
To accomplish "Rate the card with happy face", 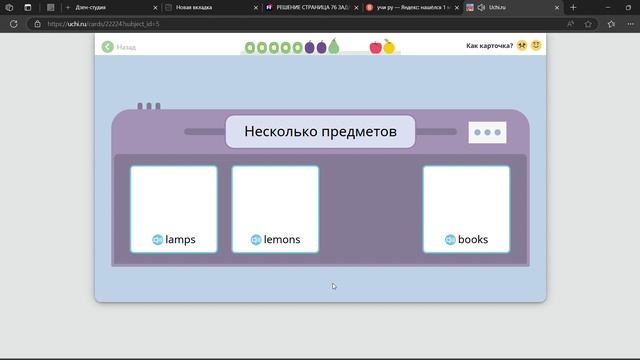I will tap(536, 45).
